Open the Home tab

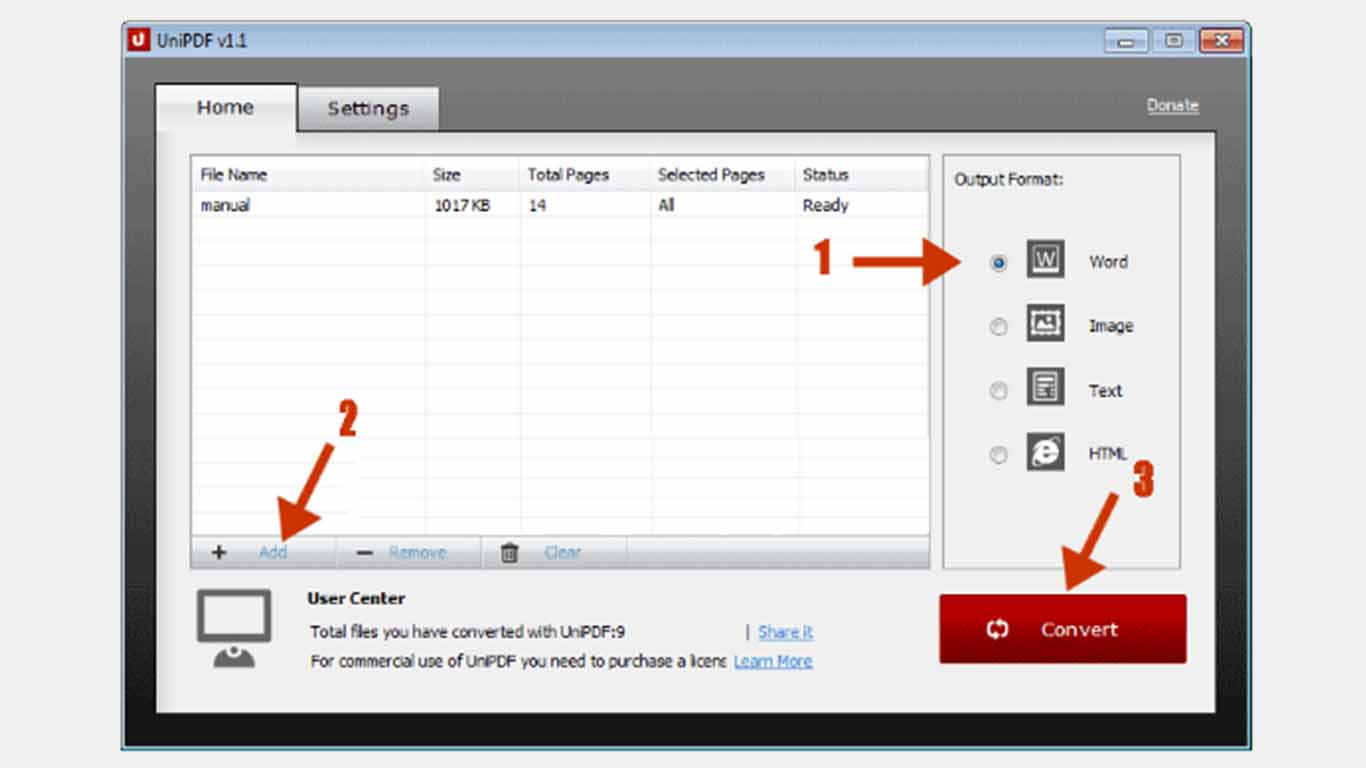(x=225, y=108)
